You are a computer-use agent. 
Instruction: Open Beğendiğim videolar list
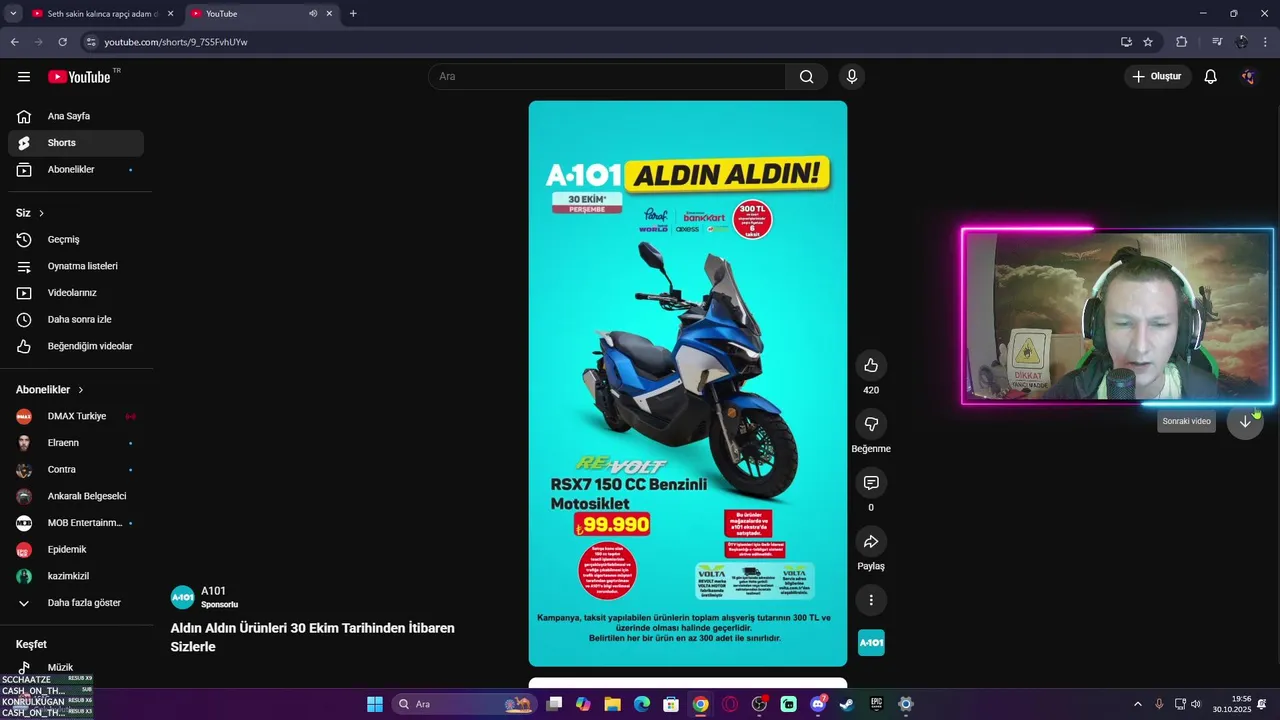click(76, 346)
